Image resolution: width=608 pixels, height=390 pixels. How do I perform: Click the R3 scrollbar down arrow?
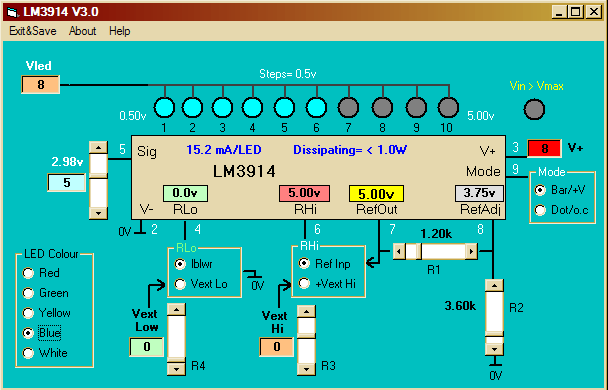coord(306,369)
